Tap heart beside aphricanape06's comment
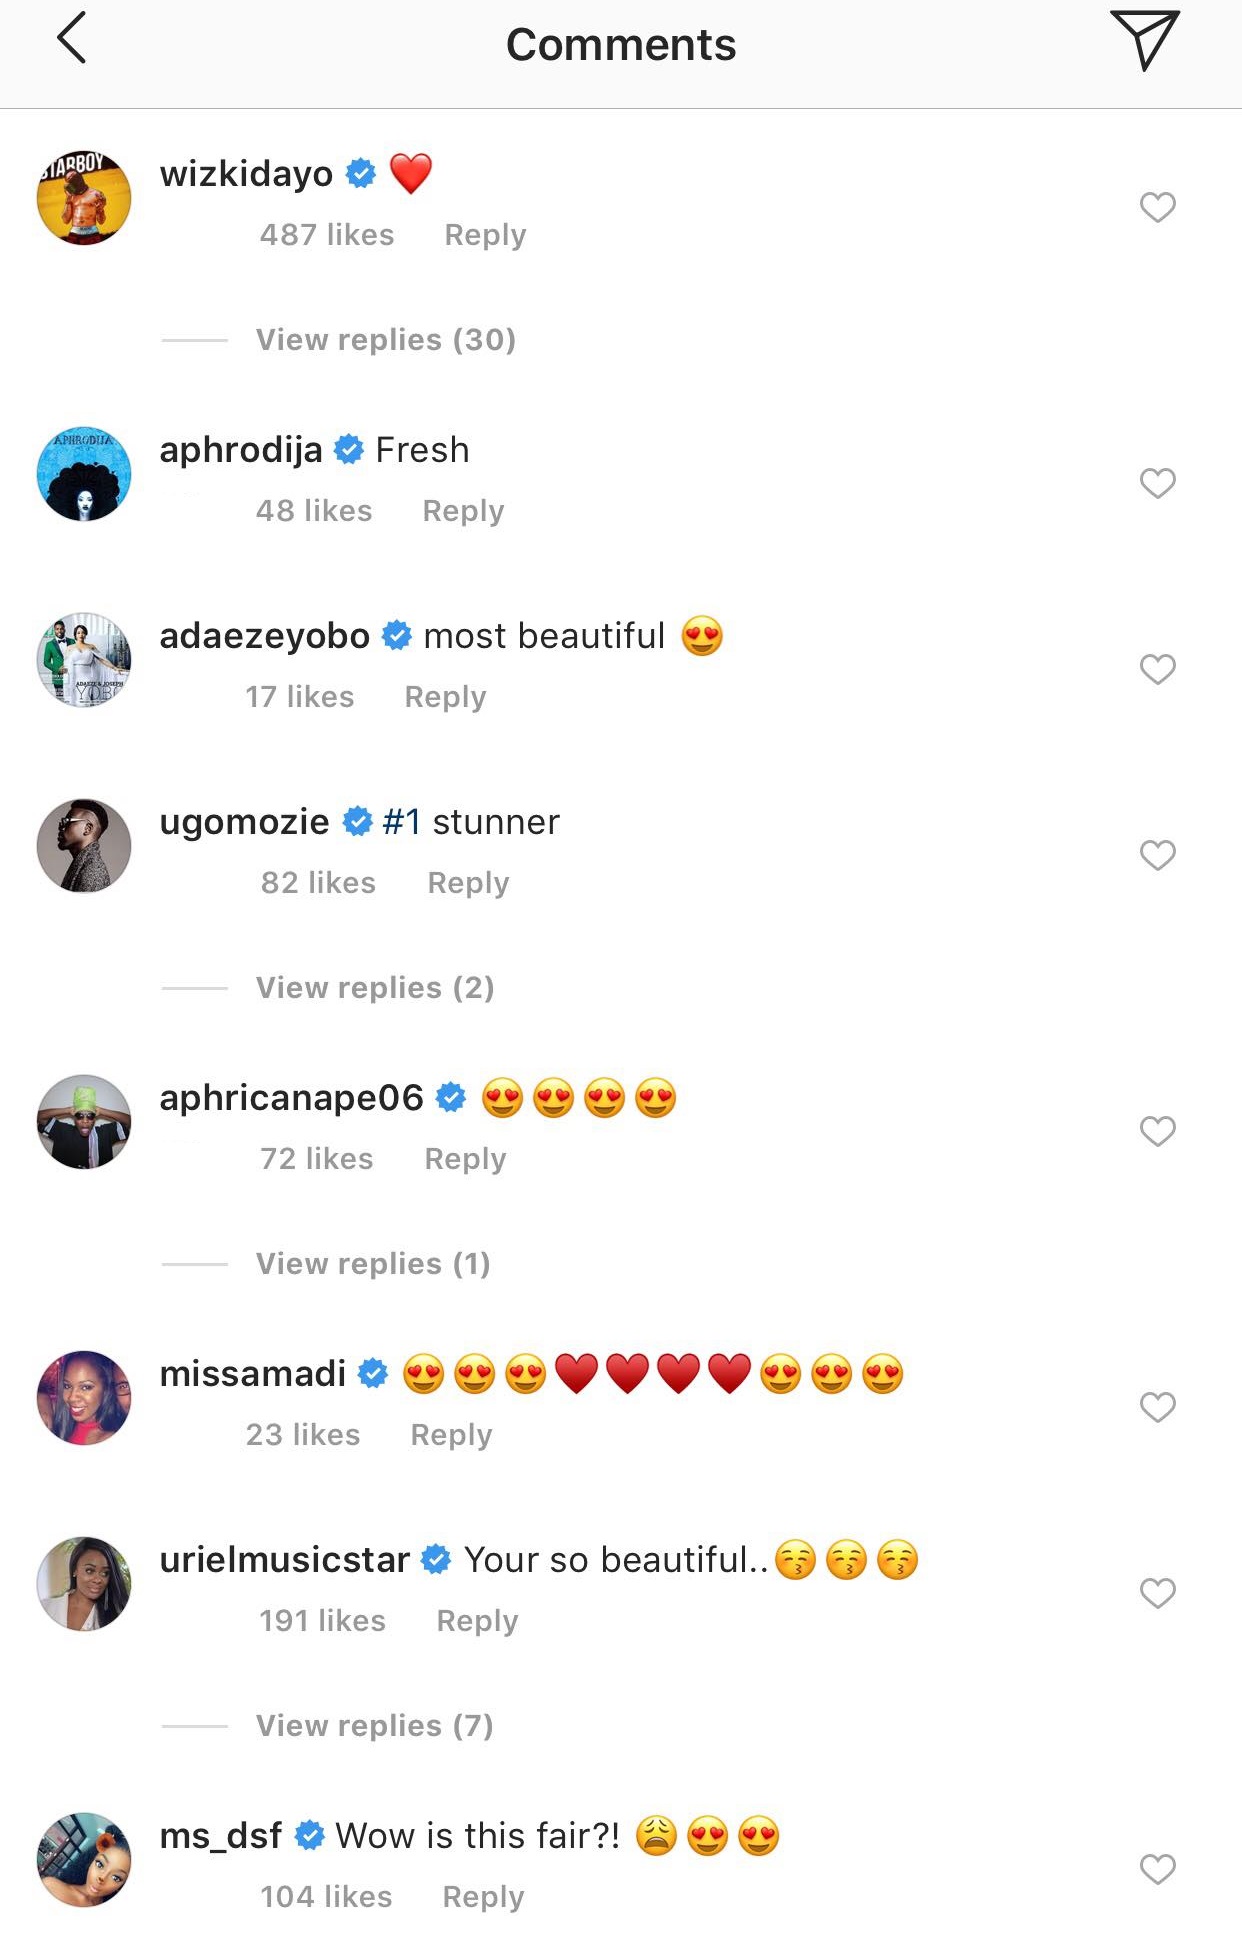The width and height of the screenshot is (1242, 1940). [x=1157, y=1131]
